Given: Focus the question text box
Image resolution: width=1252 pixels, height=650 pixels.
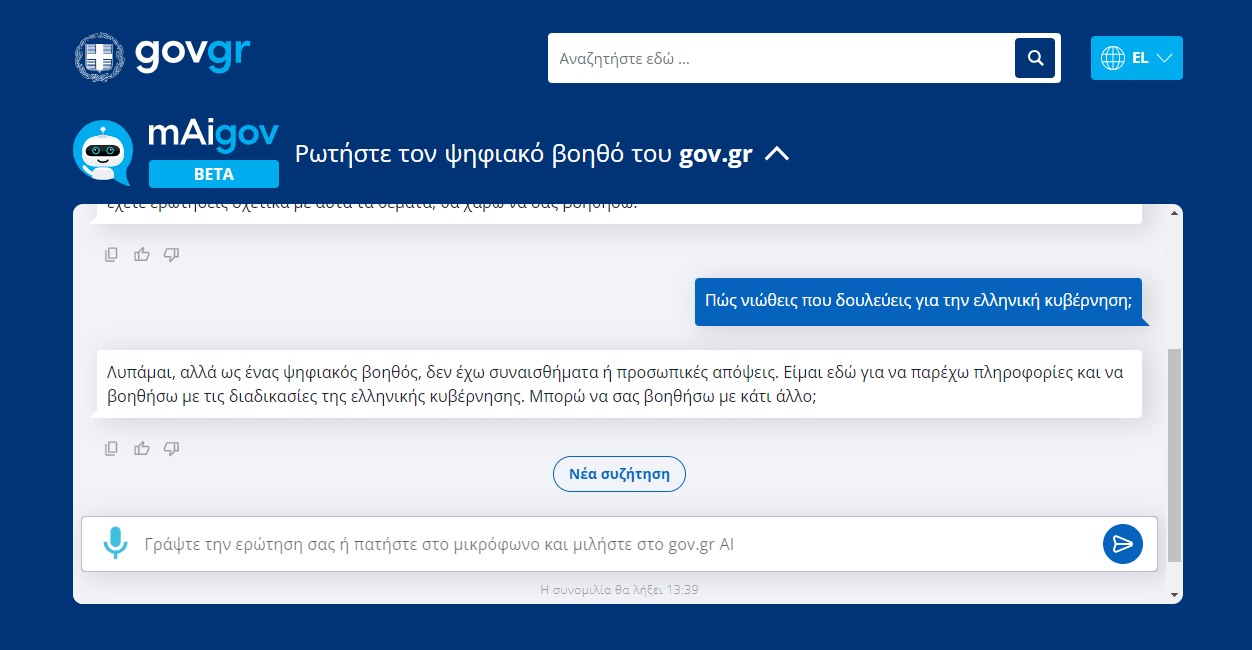Looking at the screenshot, I should point(618,544).
